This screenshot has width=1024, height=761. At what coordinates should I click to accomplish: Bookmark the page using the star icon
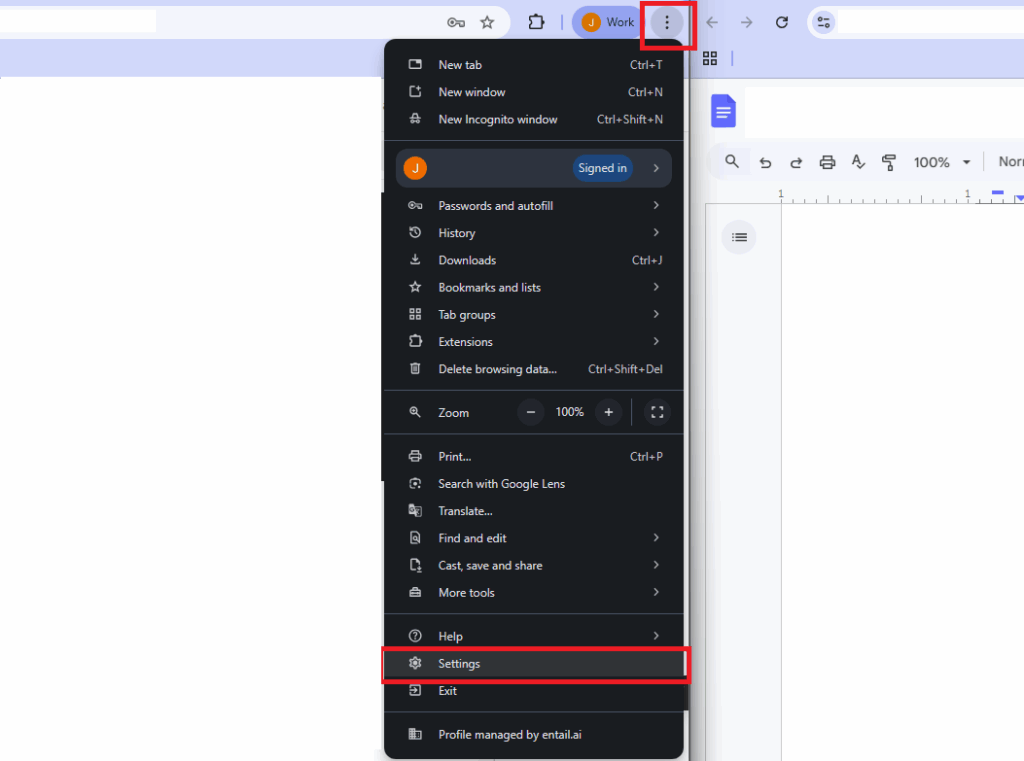[487, 22]
